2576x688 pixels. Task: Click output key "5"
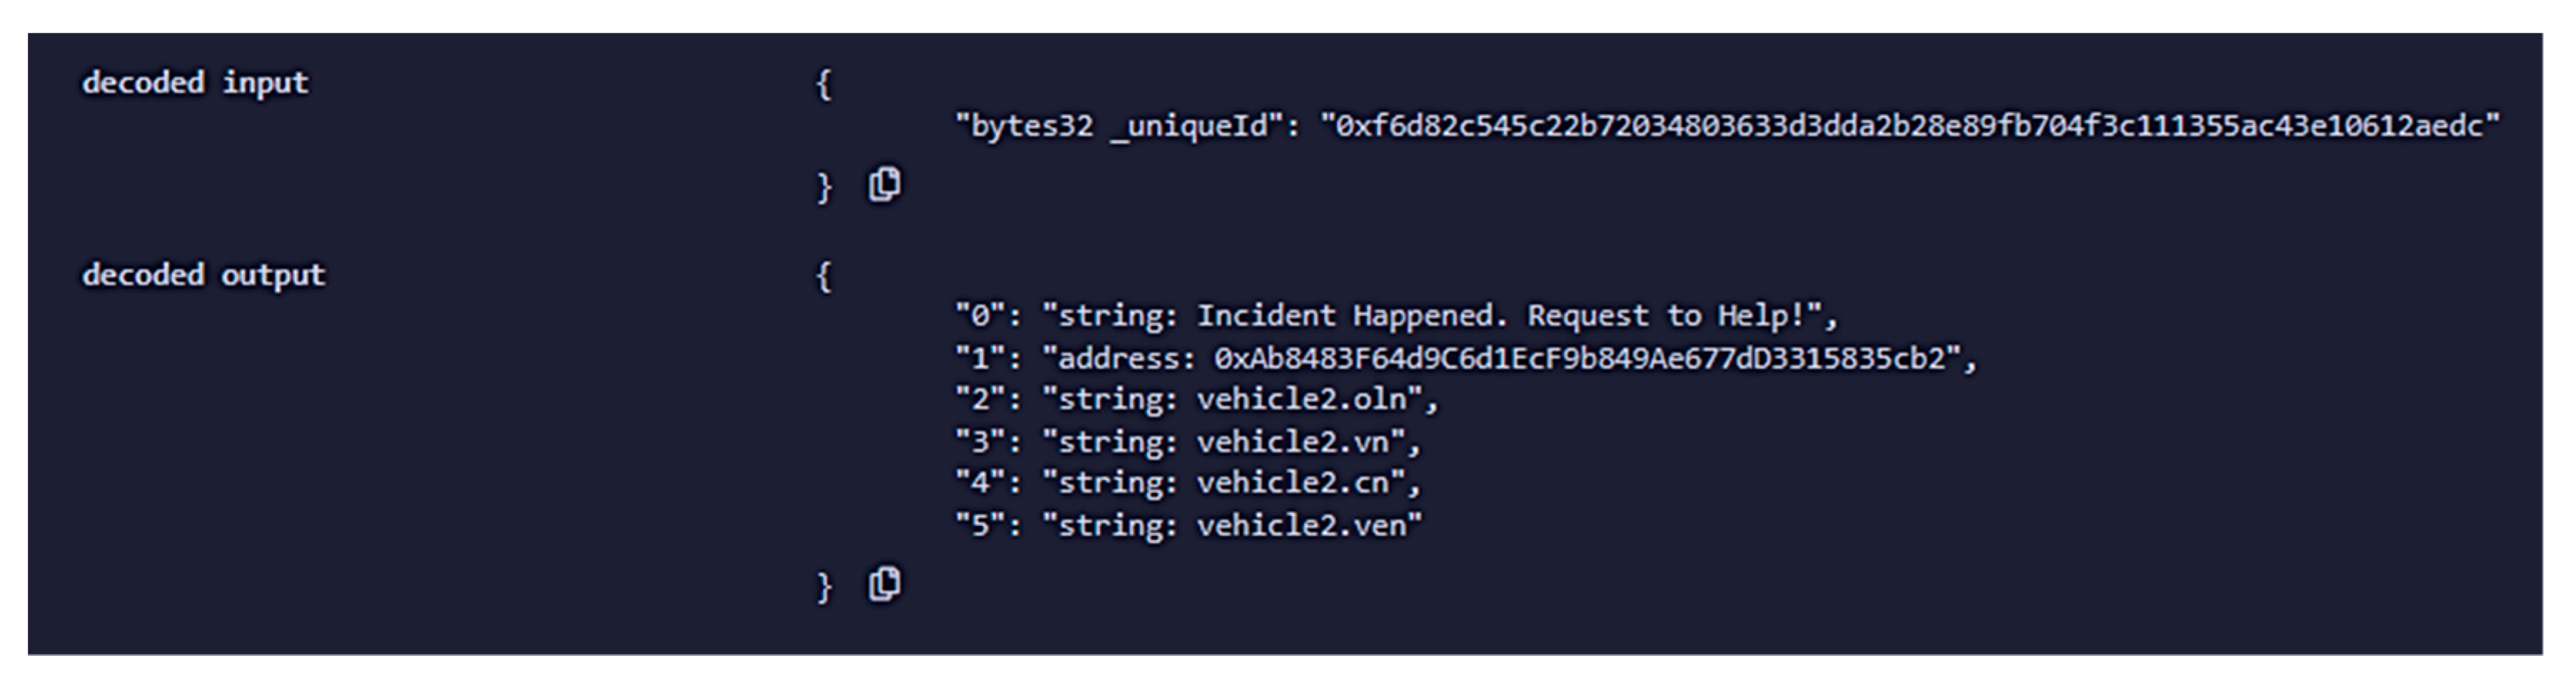pyautogui.click(x=980, y=525)
